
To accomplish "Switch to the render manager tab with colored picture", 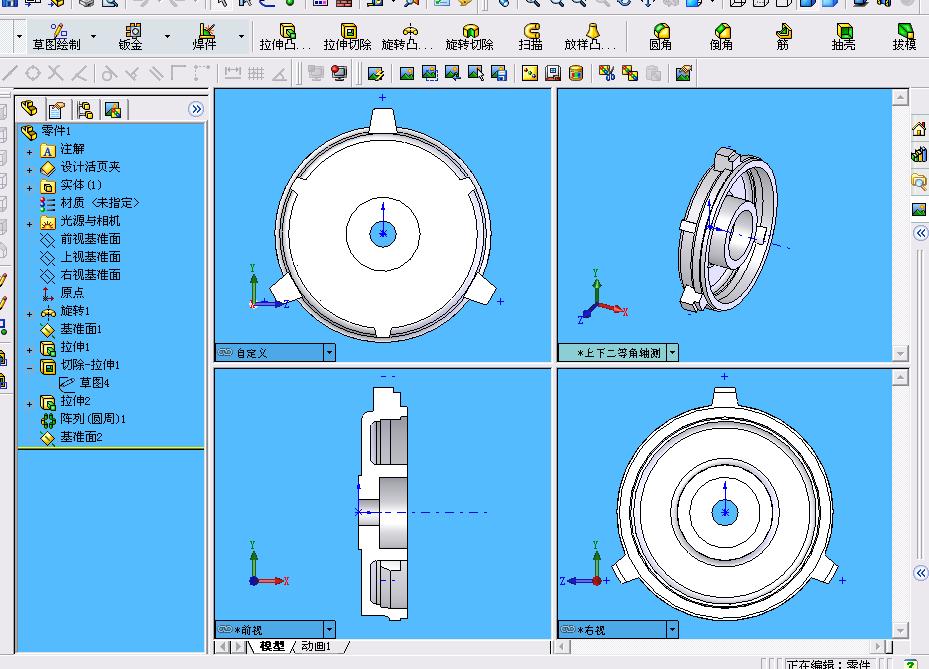I will [113, 109].
